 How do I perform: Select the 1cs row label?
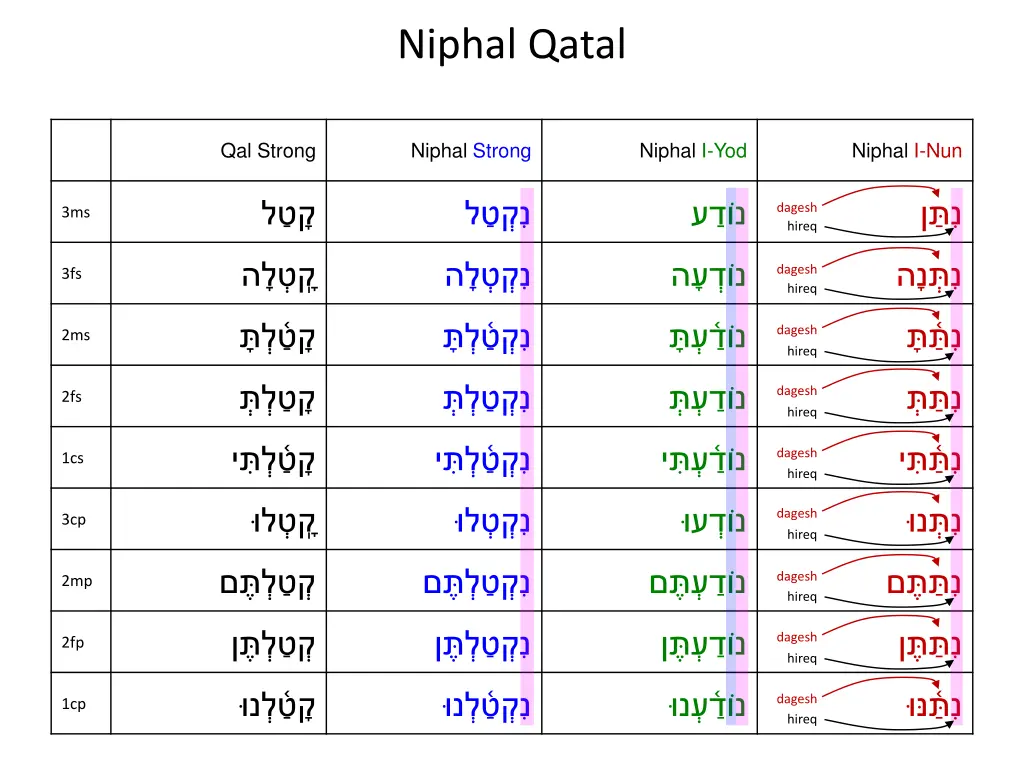72,459
